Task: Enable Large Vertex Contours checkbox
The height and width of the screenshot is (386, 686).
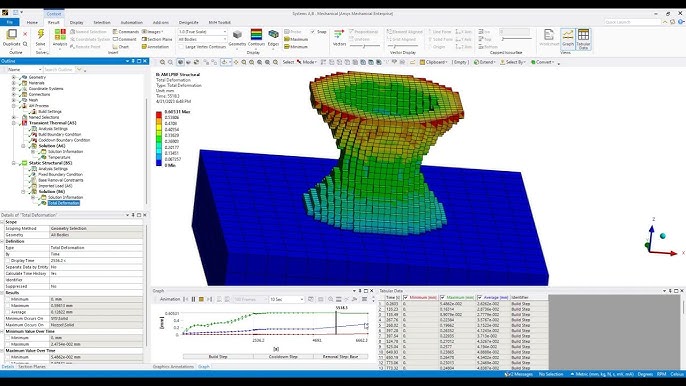Action: [x=181, y=47]
